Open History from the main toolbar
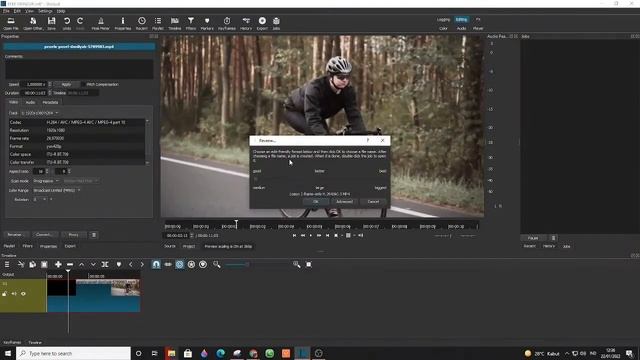Viewport: 640px width, 360px height. (x=246, y=23)
